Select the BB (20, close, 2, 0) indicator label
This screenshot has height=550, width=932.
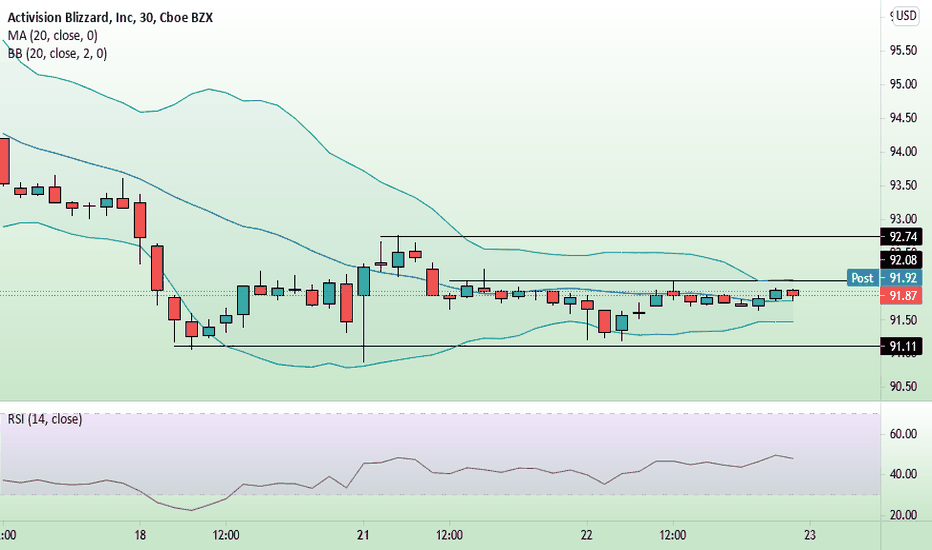(x=58, y=54)
